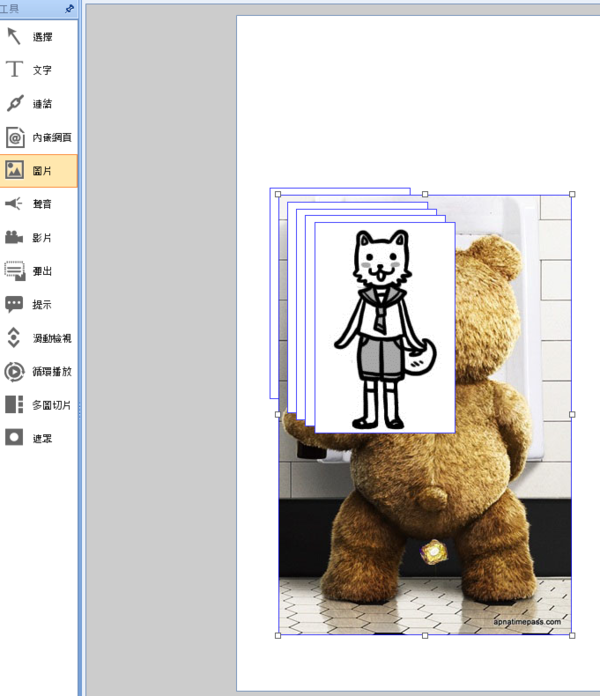
Task: Activate the 連結 link tool
Action: pos(38,104)
